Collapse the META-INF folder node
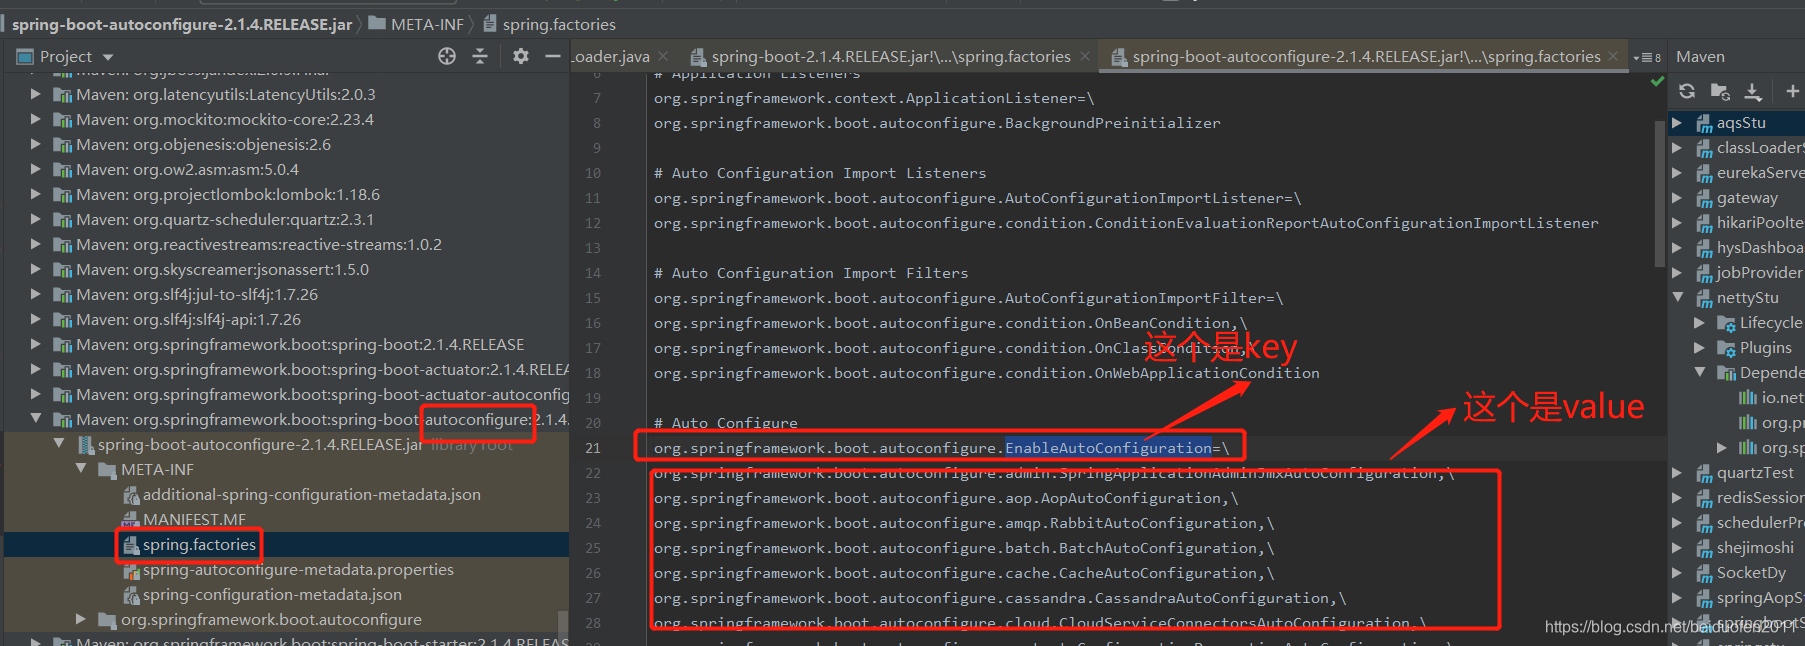This screenshot has width=1805, height=646. 81,469
